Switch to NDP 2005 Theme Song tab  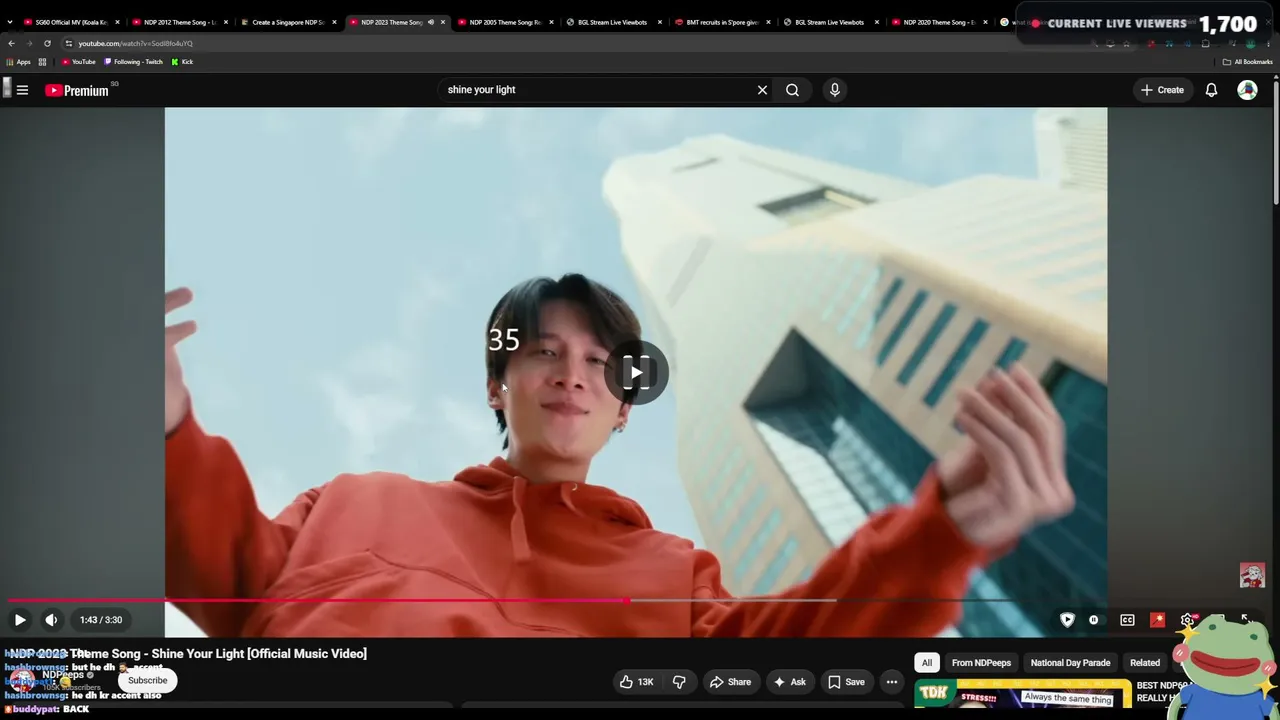click(505, 22)
